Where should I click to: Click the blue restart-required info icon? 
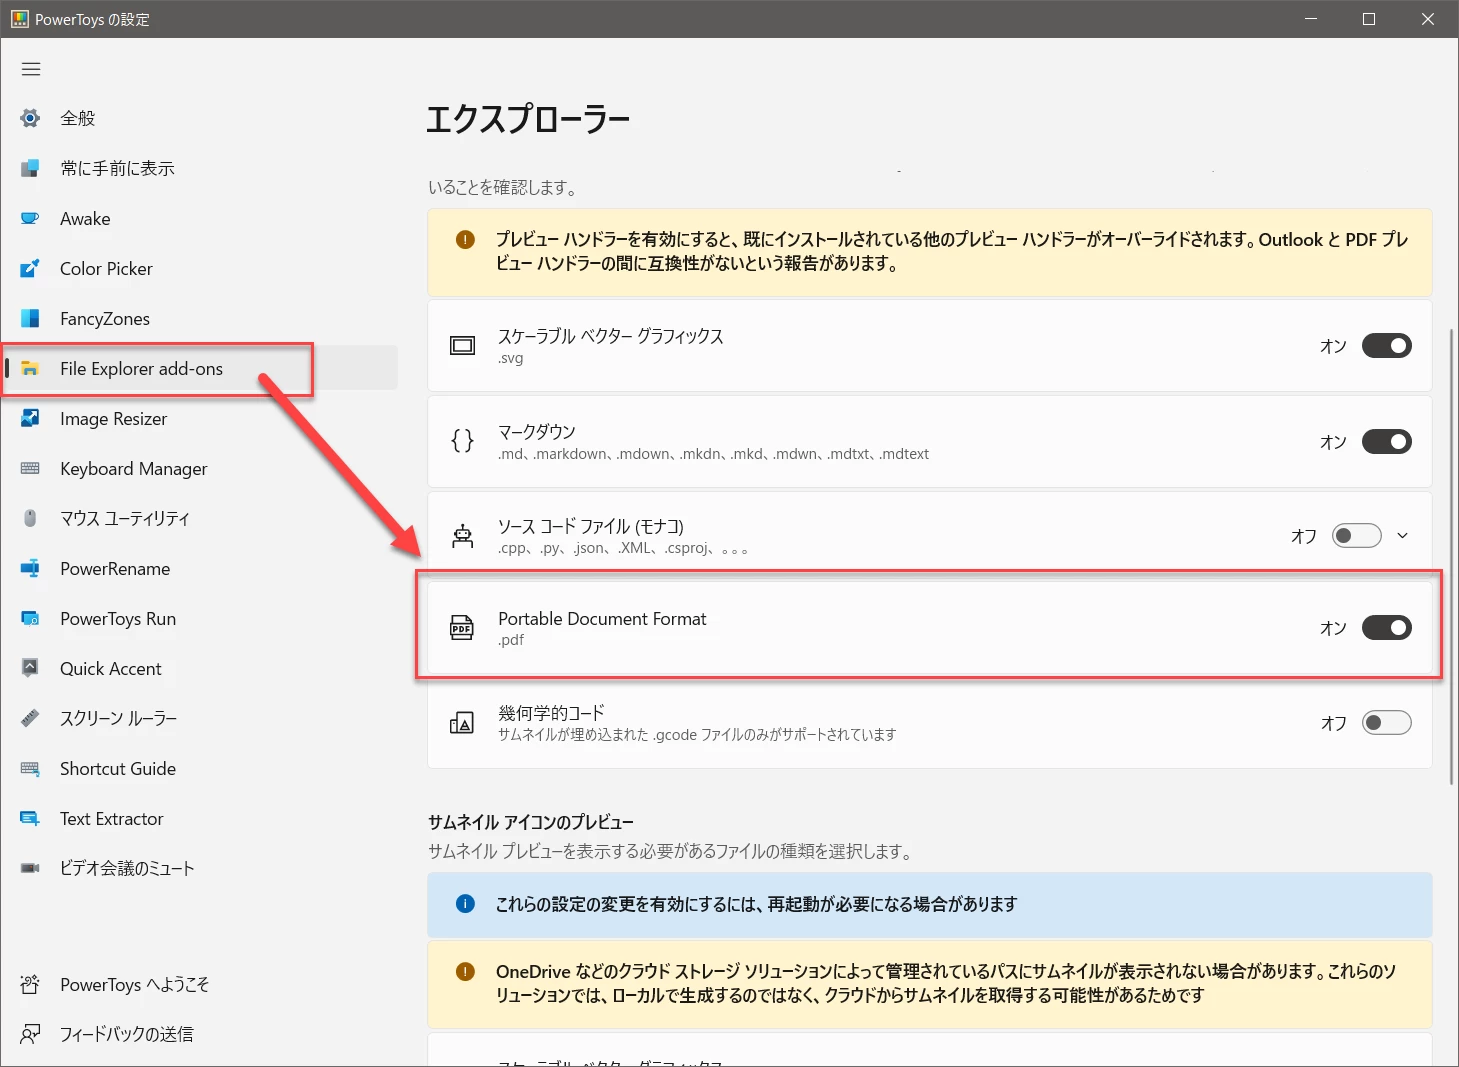465,904
